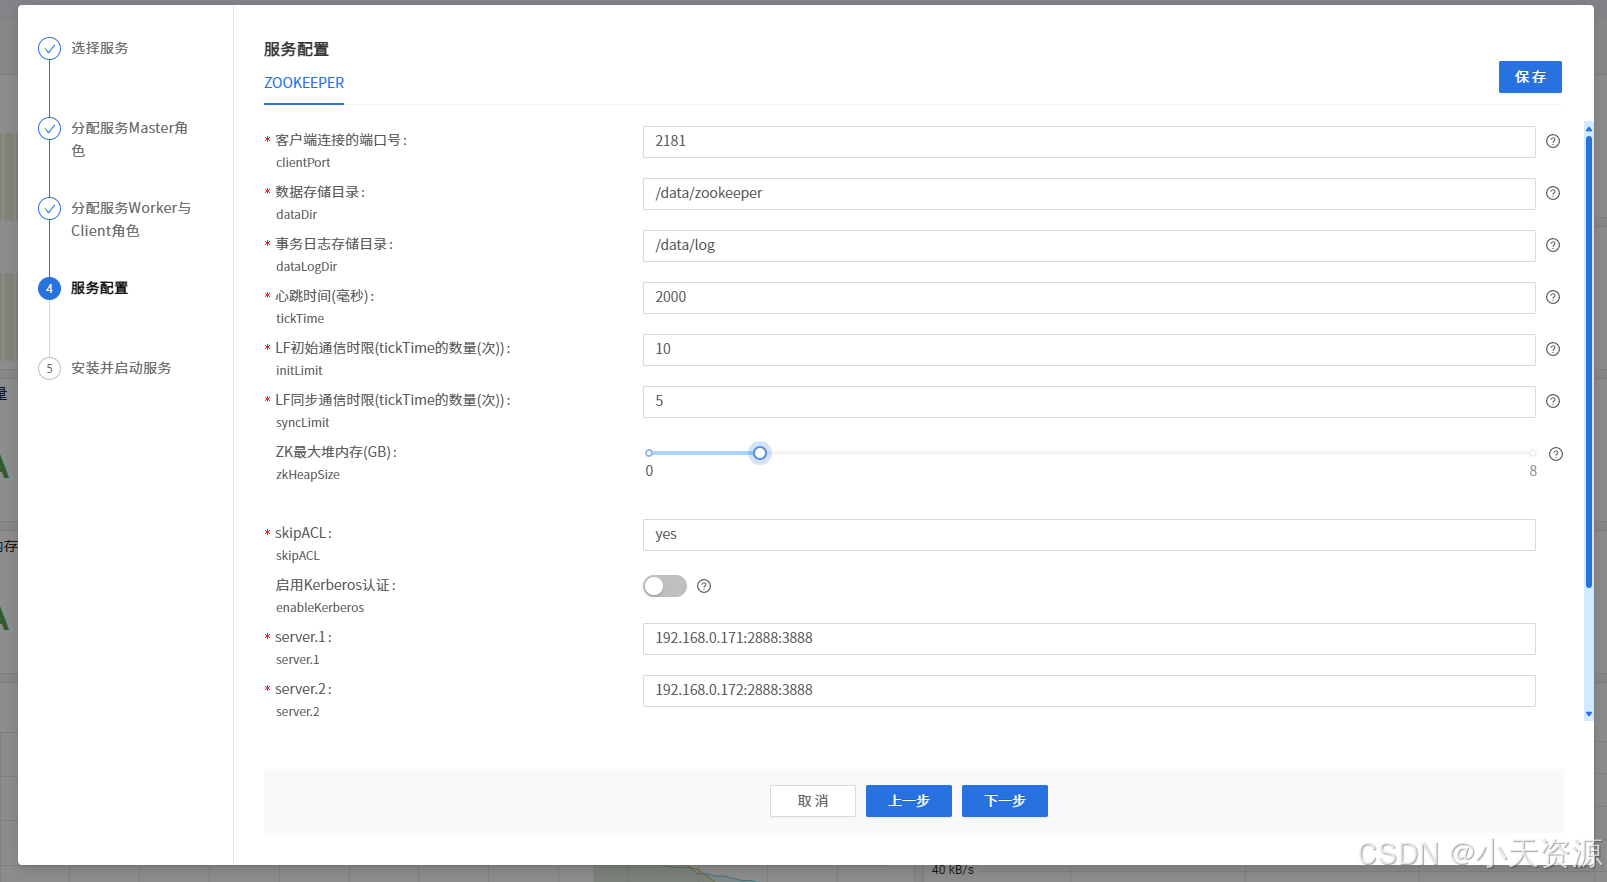Click the 事务日志存储目录 label

[334, 244]
